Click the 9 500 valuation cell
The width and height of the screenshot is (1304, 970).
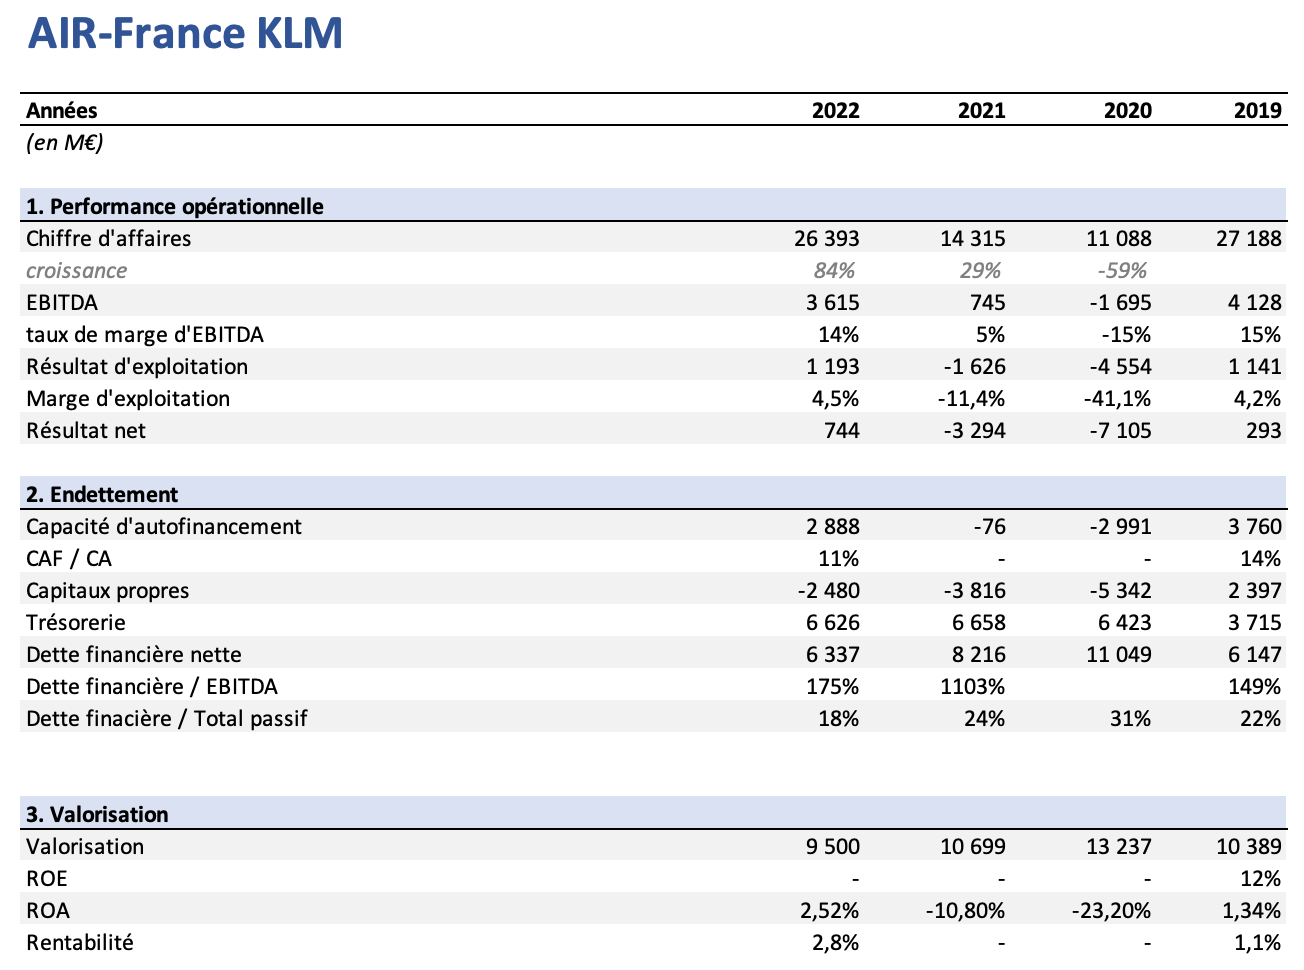point(833,846)
